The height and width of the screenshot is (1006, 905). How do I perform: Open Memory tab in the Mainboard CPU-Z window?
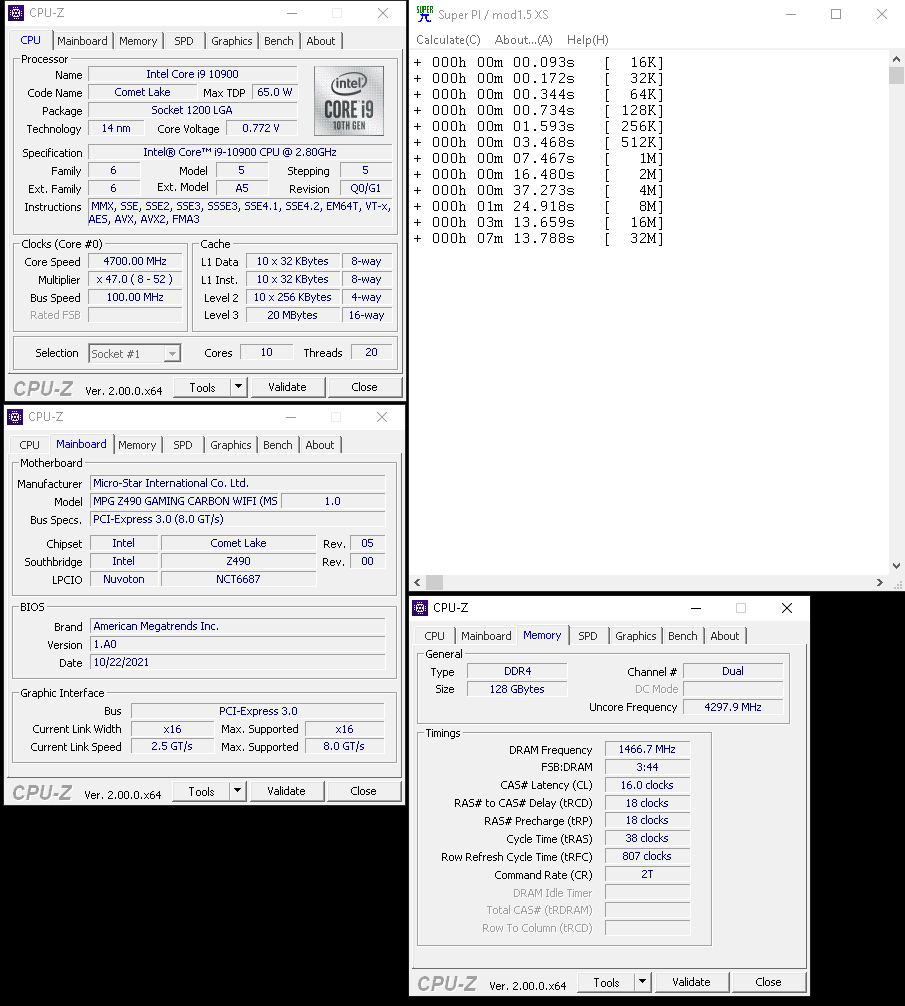click(137, 445)
